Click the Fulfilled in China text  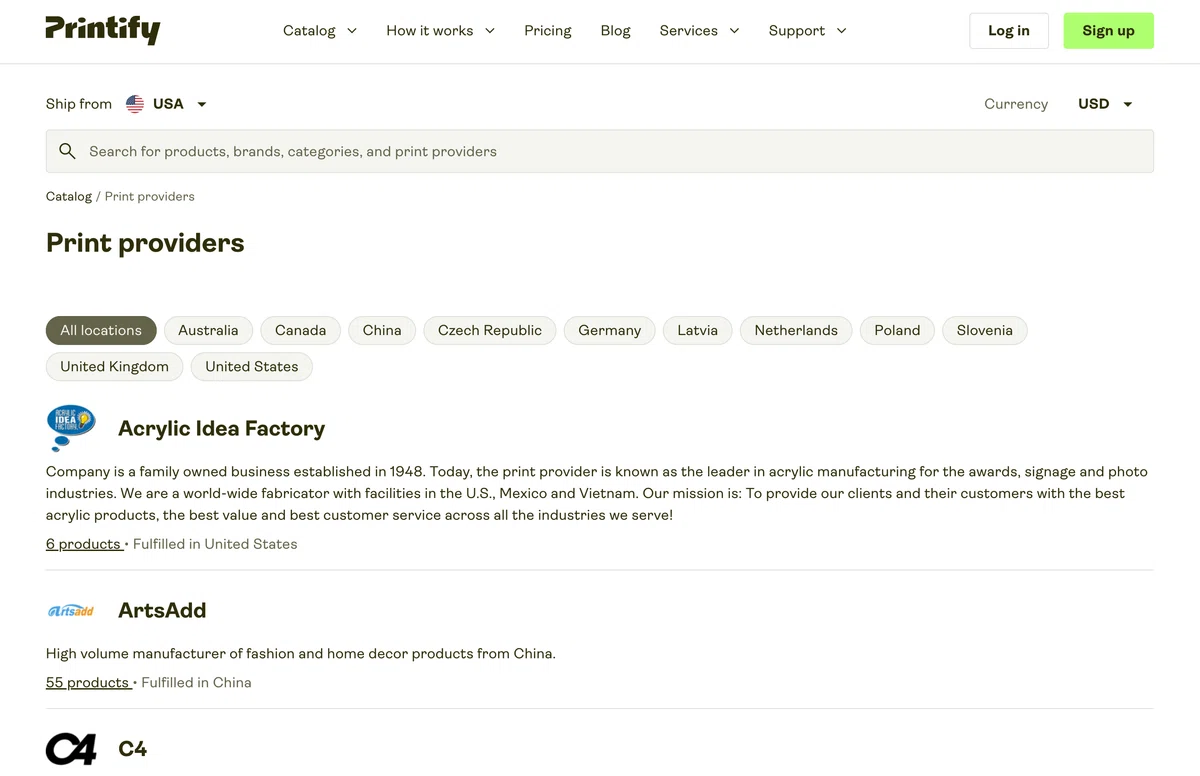click(x=196, y=682)
